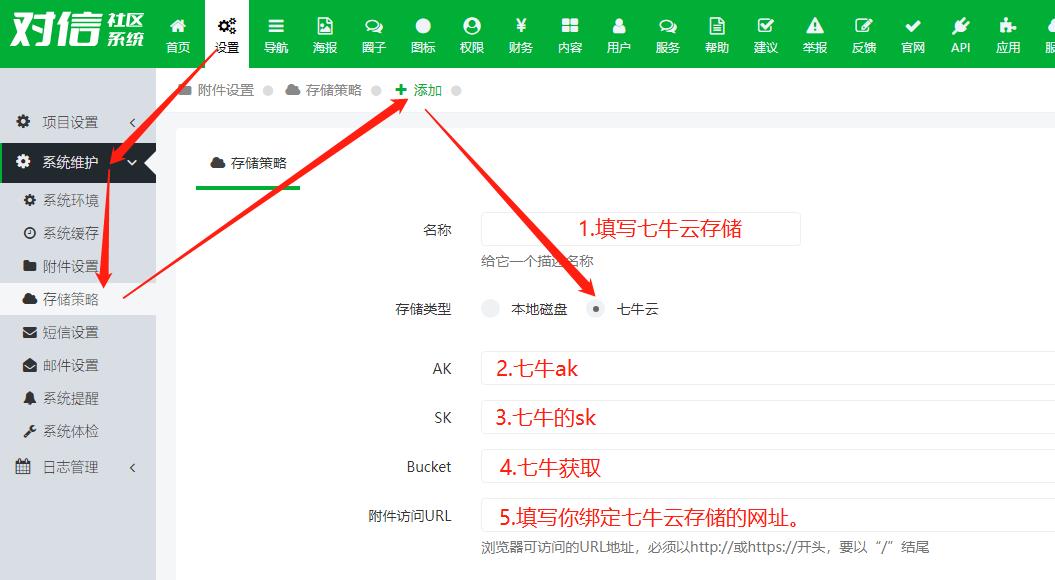Go to the 附件设置 breadcrumb tab
Image resolution: width=1055 pixels, height=580 pixels.
(x=217, y=90)
